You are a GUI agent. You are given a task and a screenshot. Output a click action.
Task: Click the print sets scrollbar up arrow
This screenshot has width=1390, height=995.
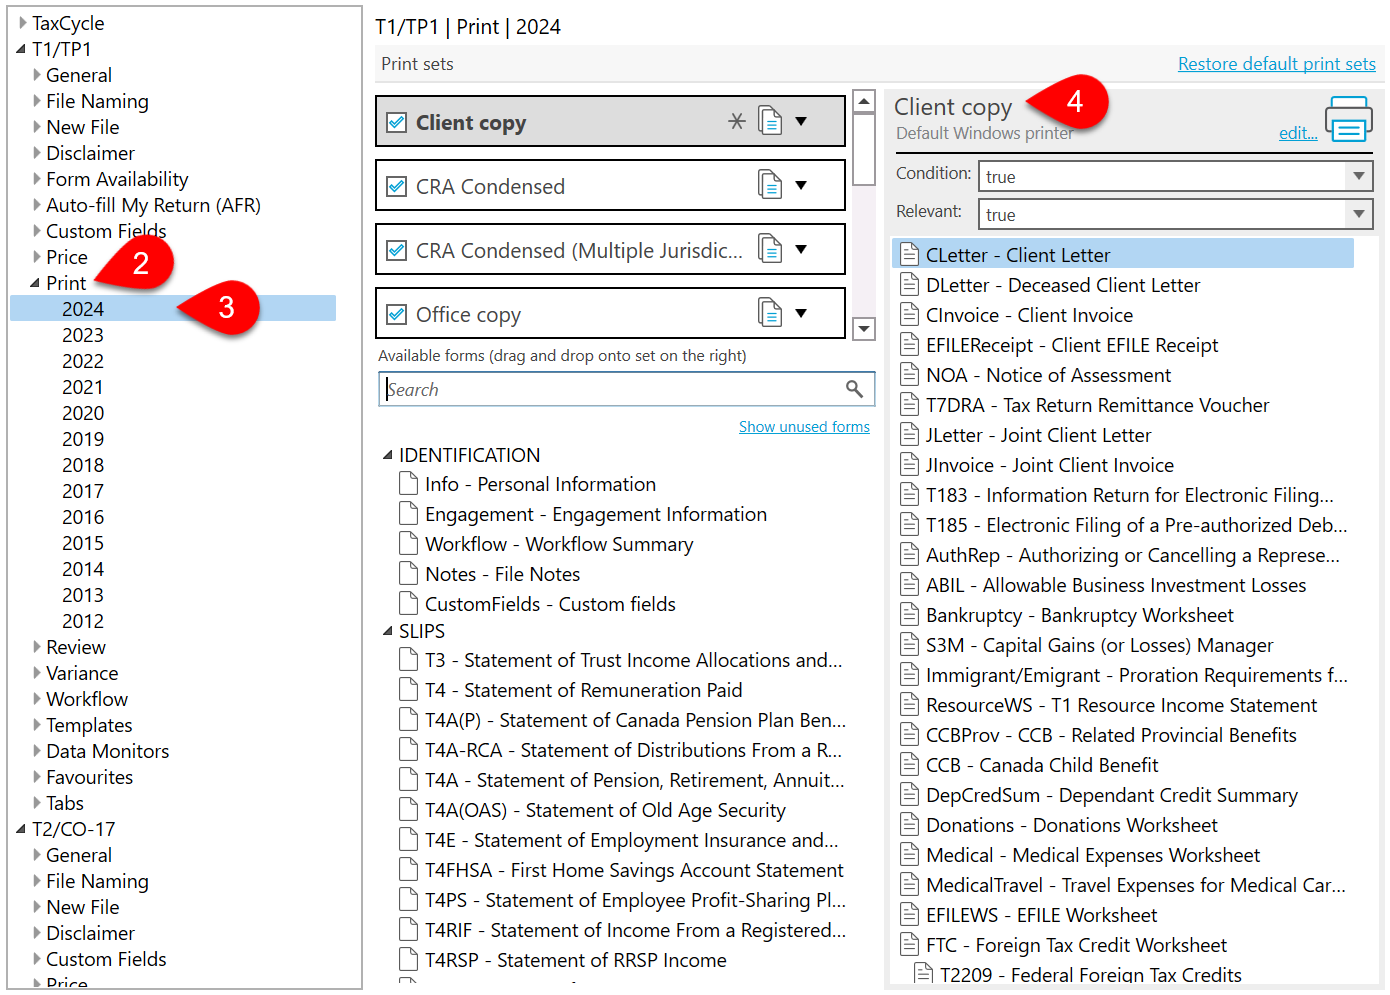(863, 101)
